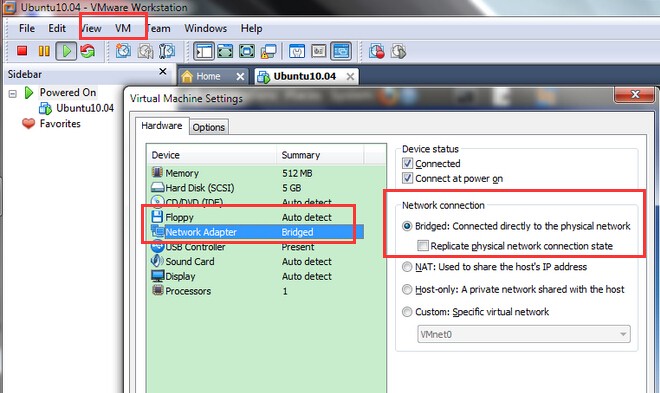Viewport: 660px width, 393px height.
Task: Close the Sidebar panel with its X
Action: tap(162, 72)
